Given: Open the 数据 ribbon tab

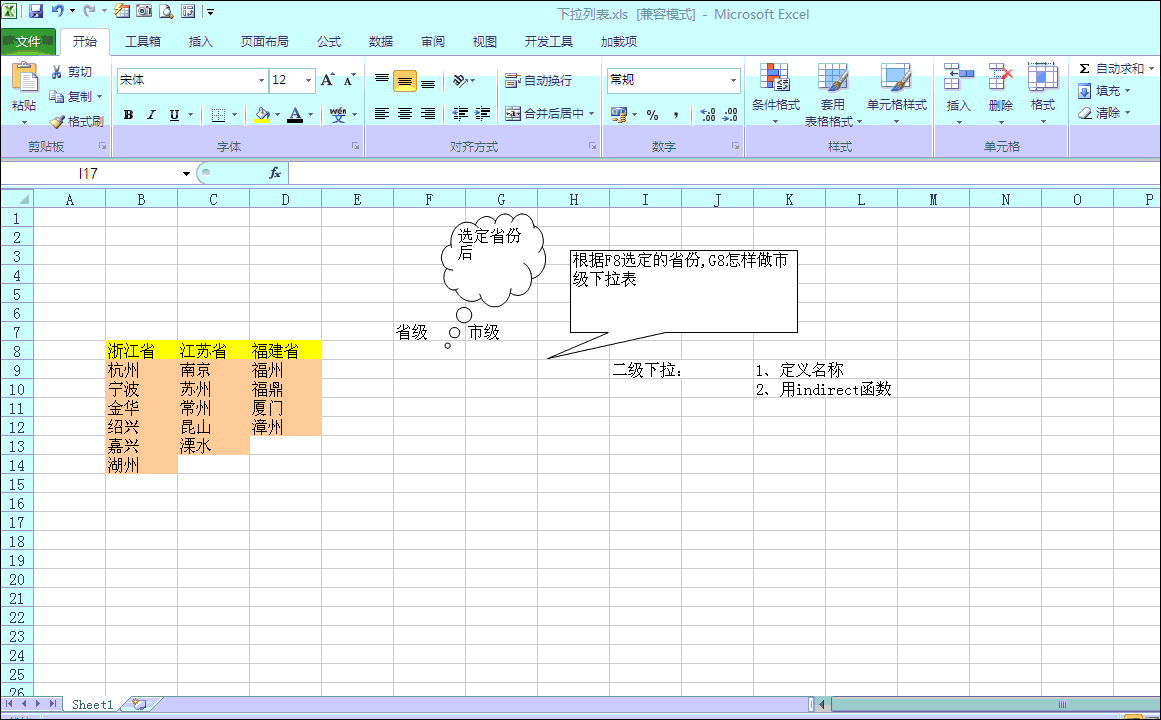Looking at the screenshot, I should [380, 41].
